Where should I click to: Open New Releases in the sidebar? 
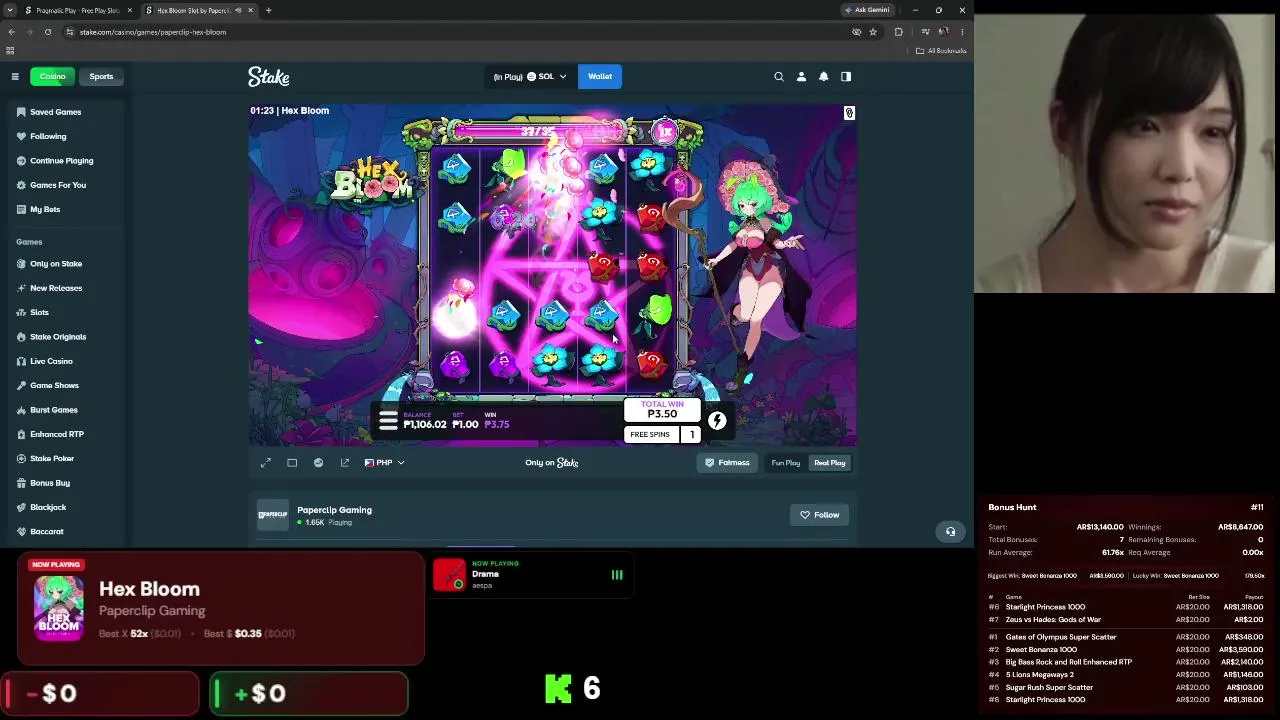point(56,288)
